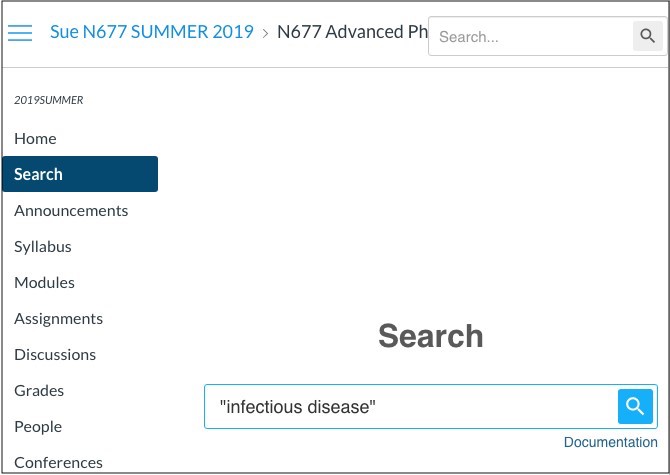Click the top search magnifier icon

(x=647, y=36)
